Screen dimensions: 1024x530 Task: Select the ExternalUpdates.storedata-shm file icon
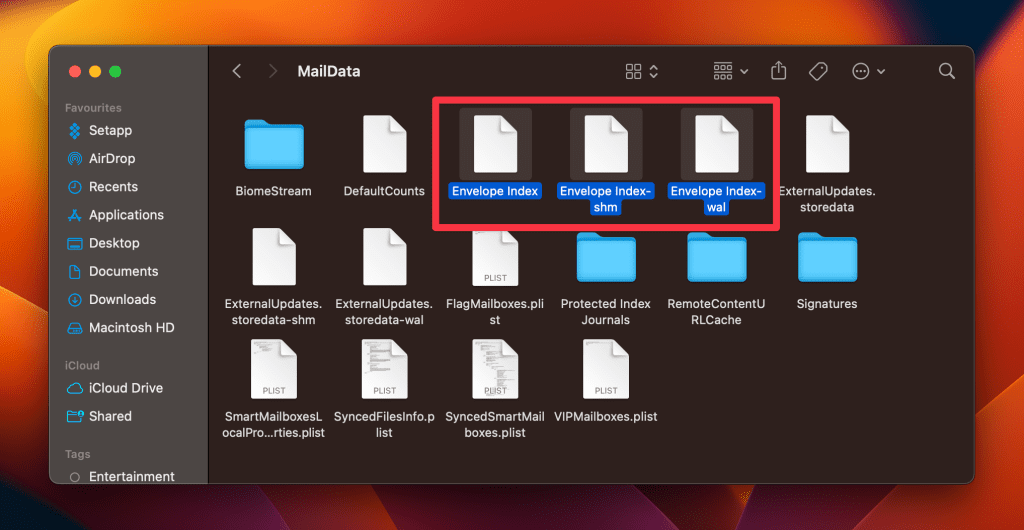point(274,257)
